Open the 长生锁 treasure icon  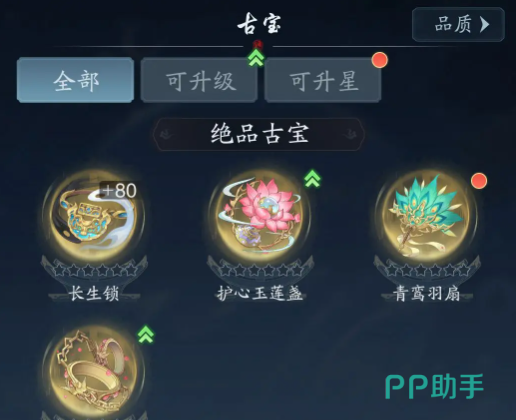(94, 216)
